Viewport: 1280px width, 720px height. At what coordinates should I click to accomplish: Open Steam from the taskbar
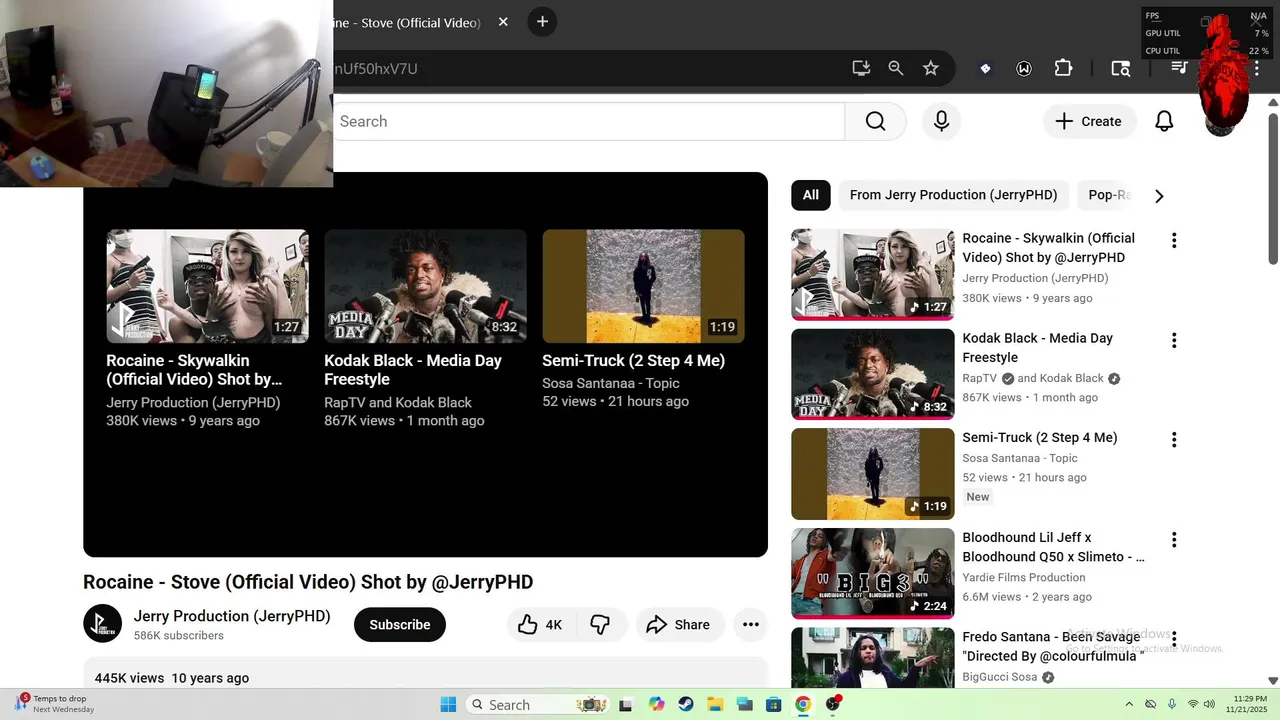[686, 704]
